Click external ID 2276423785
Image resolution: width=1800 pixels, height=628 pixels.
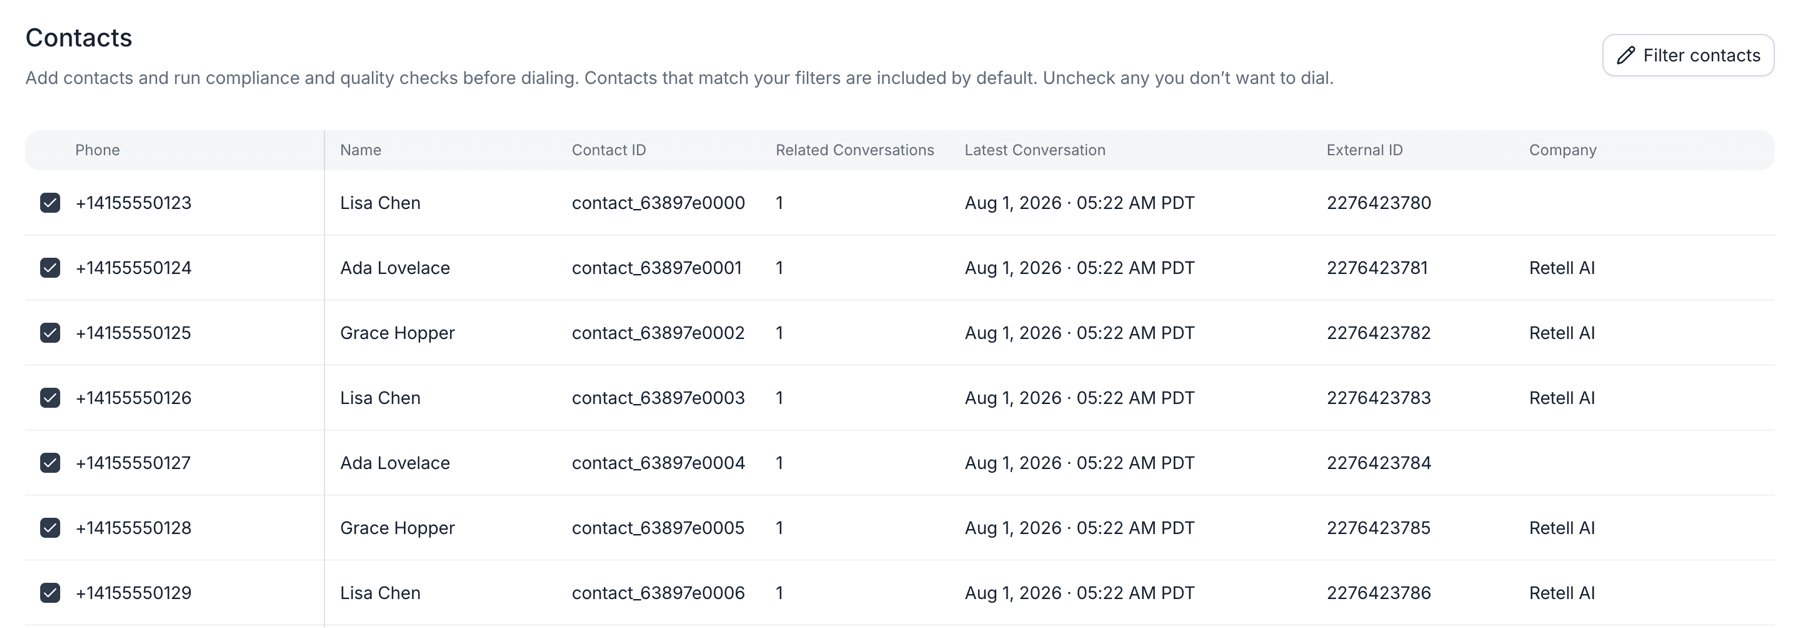click(1379, 528)
